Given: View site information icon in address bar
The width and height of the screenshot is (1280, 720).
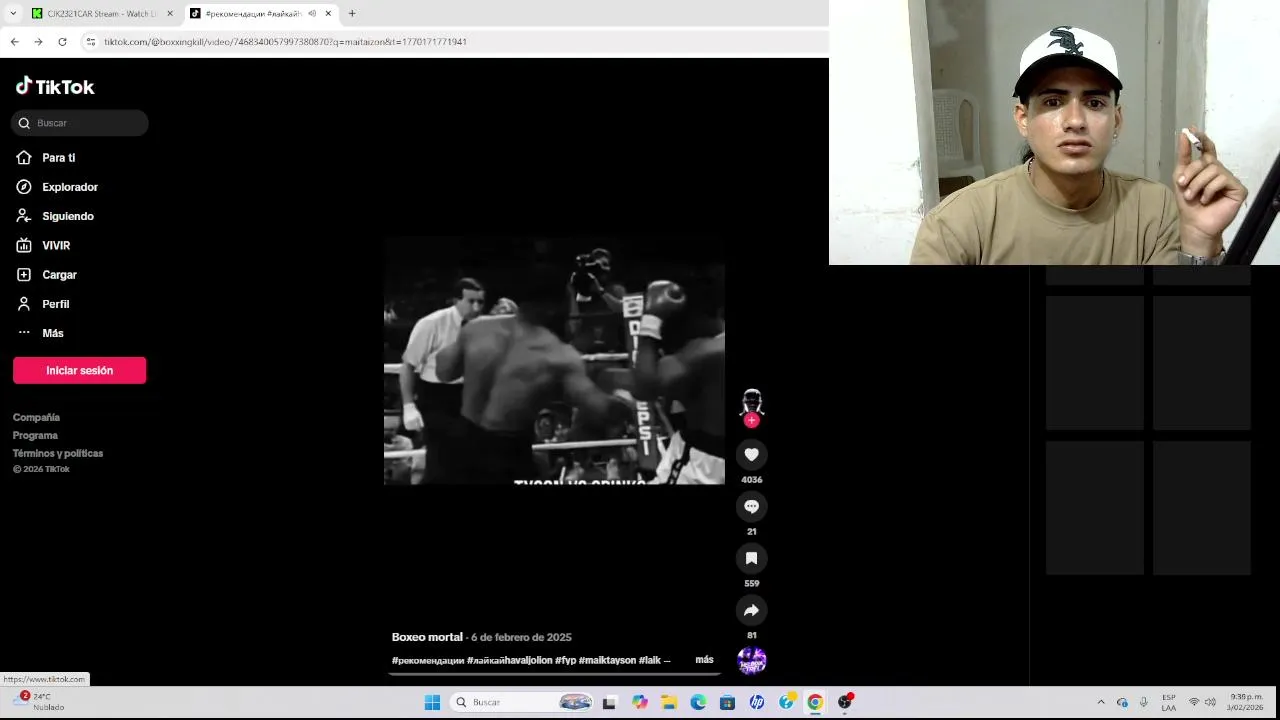Looking at the screenshot, I should click(90, 42).
